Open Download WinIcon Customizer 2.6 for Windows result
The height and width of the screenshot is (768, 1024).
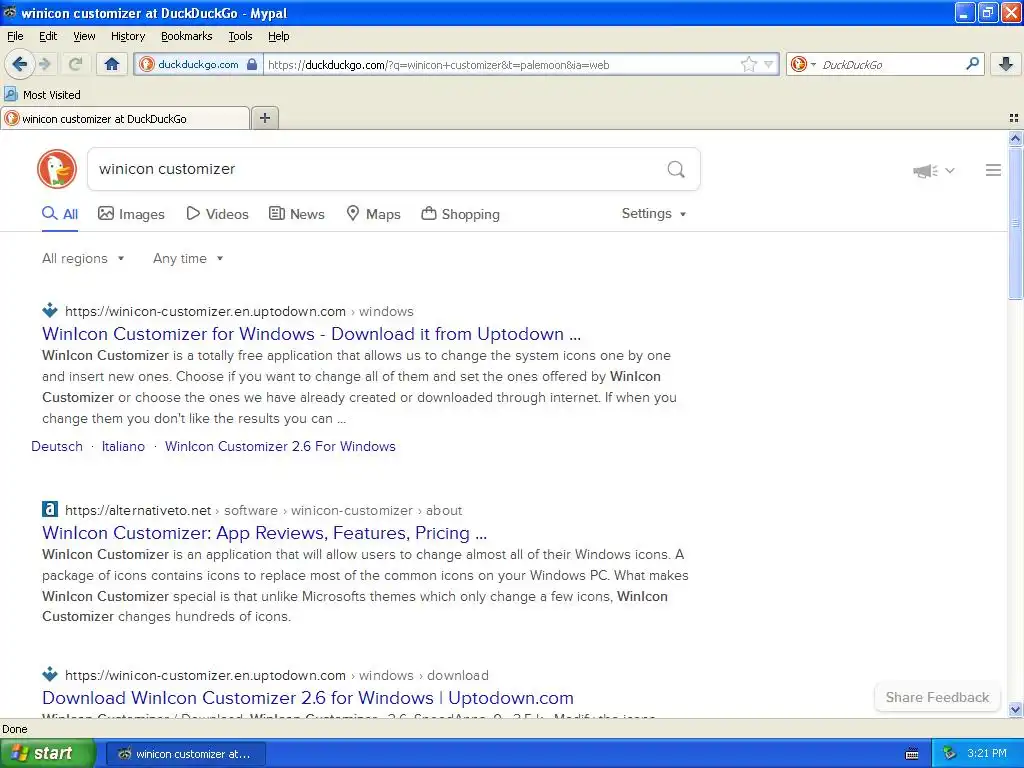(x=308, y=697)
